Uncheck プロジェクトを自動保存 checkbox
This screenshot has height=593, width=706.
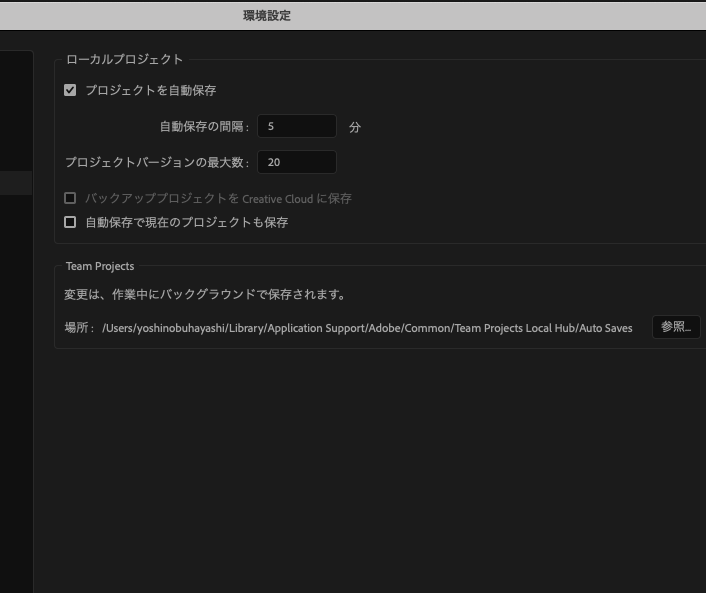(x=70, y=90)
